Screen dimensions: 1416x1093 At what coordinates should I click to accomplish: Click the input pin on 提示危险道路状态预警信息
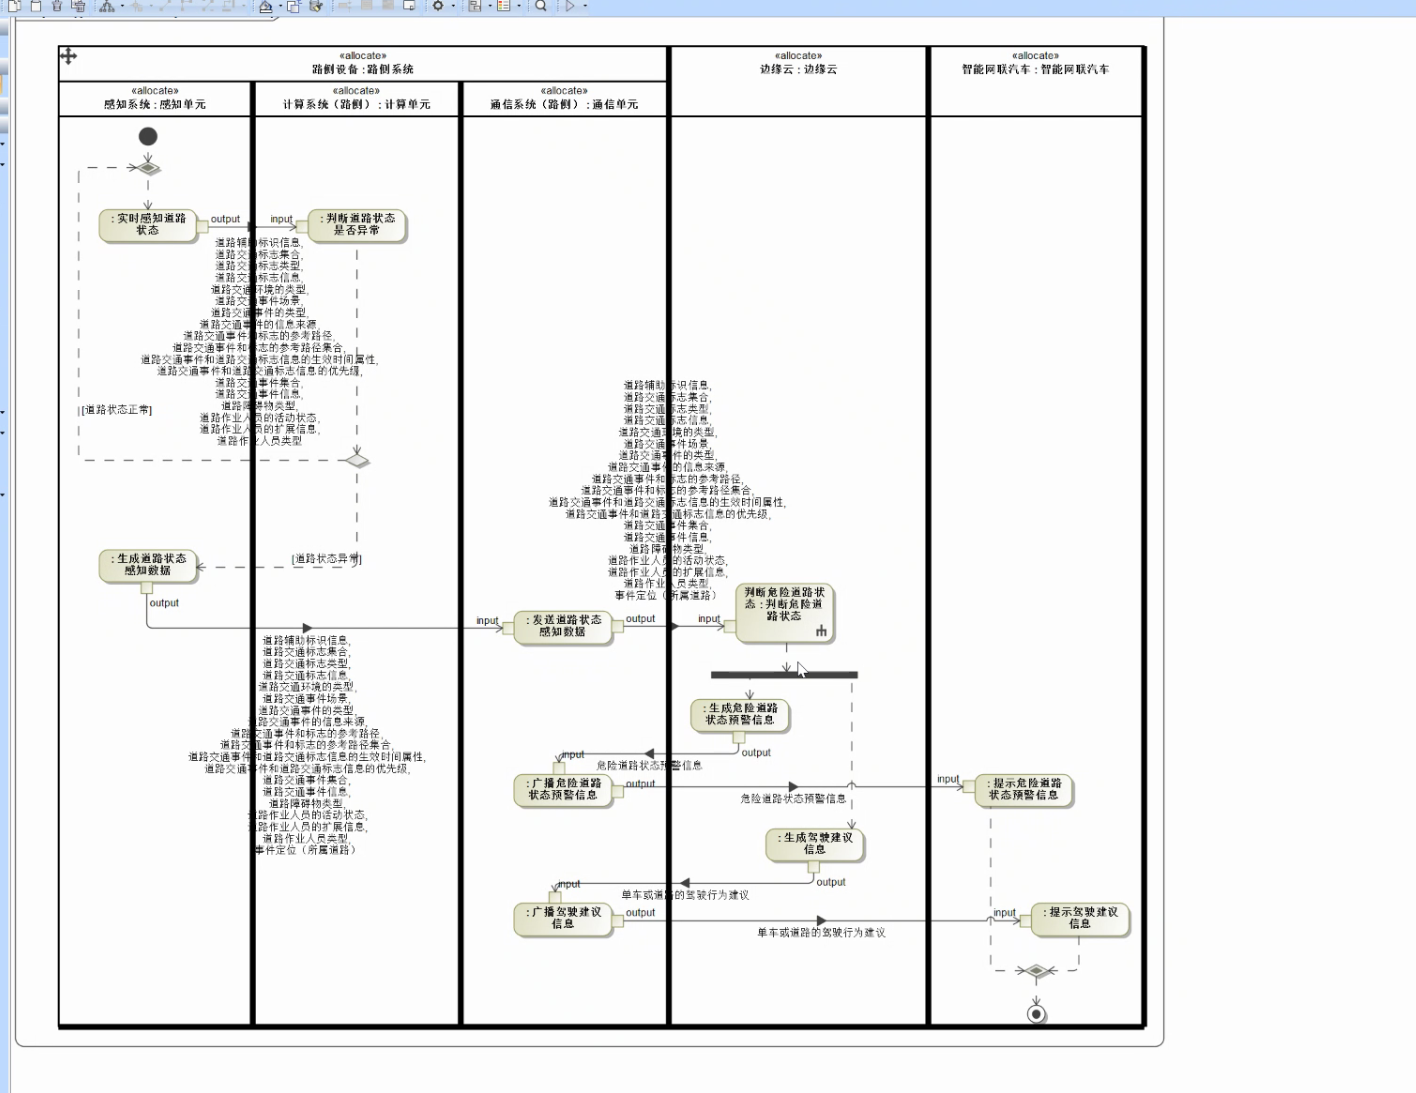pyautogui.click(x=969, y=786)
